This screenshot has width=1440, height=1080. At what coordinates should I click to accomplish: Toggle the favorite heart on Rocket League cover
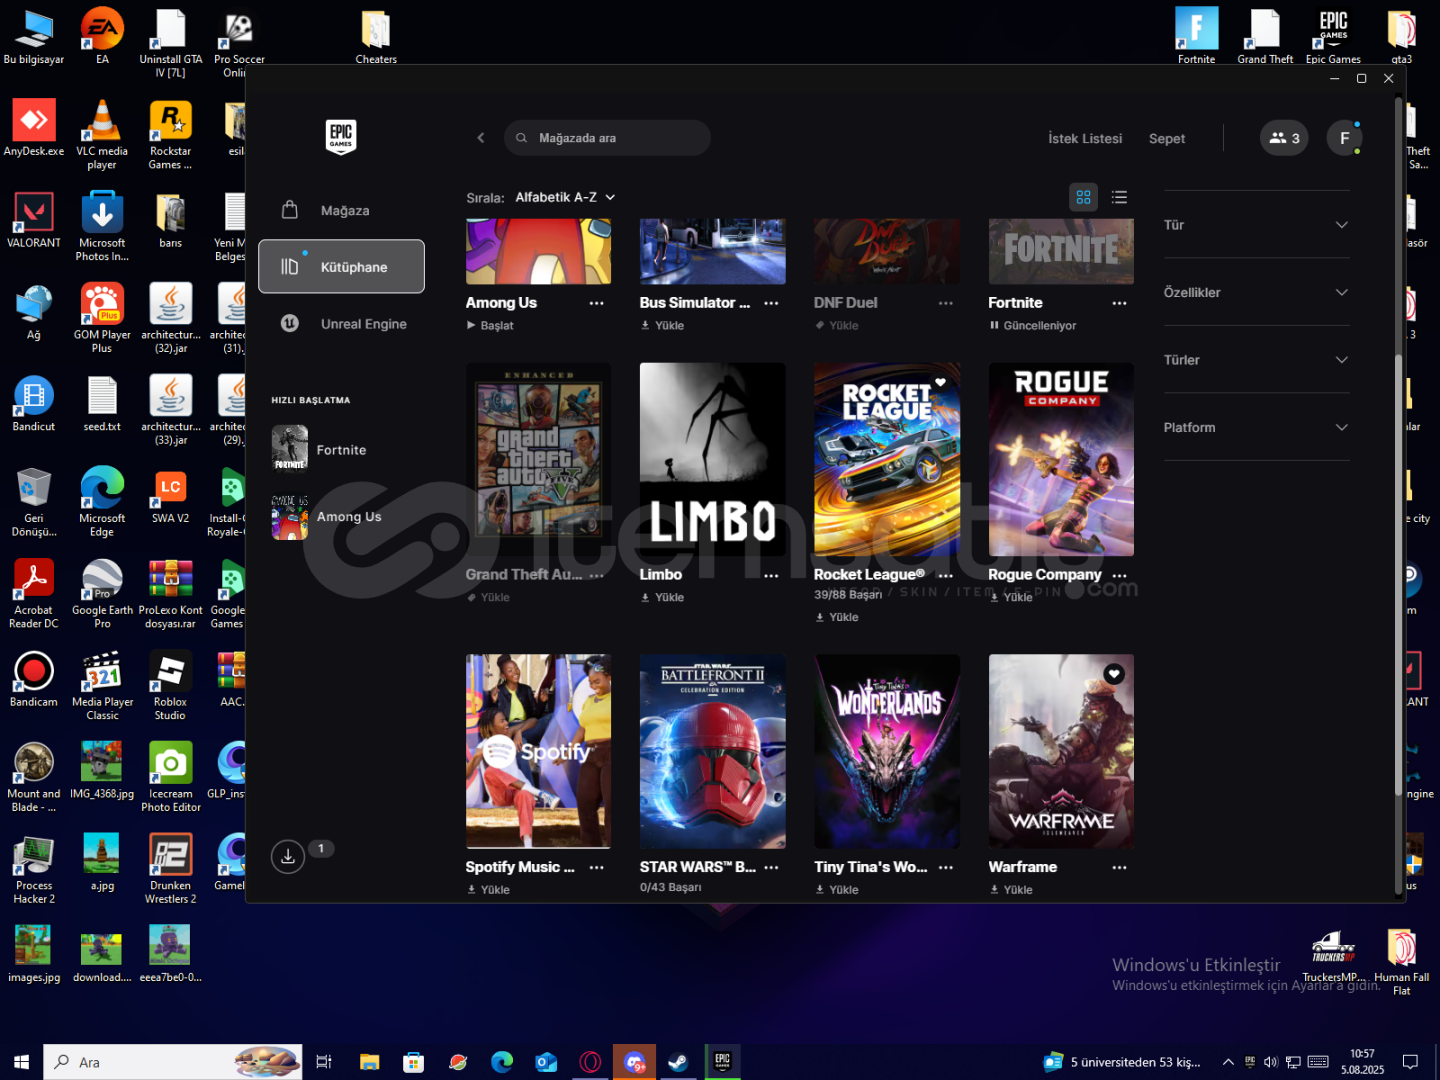(940, 382)
